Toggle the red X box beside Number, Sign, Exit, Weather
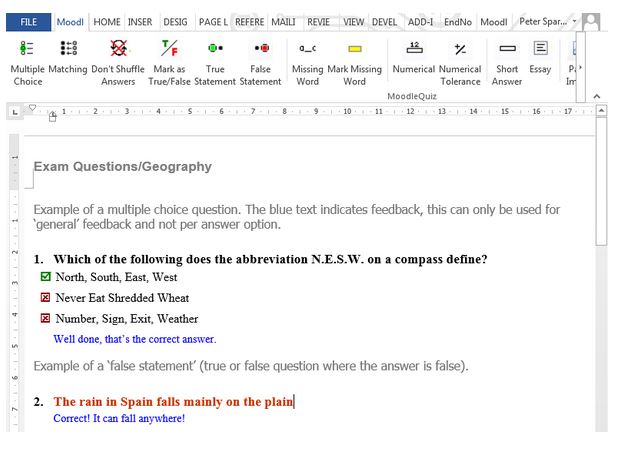This screenshot has width=618, height=451. click(46, 318)
